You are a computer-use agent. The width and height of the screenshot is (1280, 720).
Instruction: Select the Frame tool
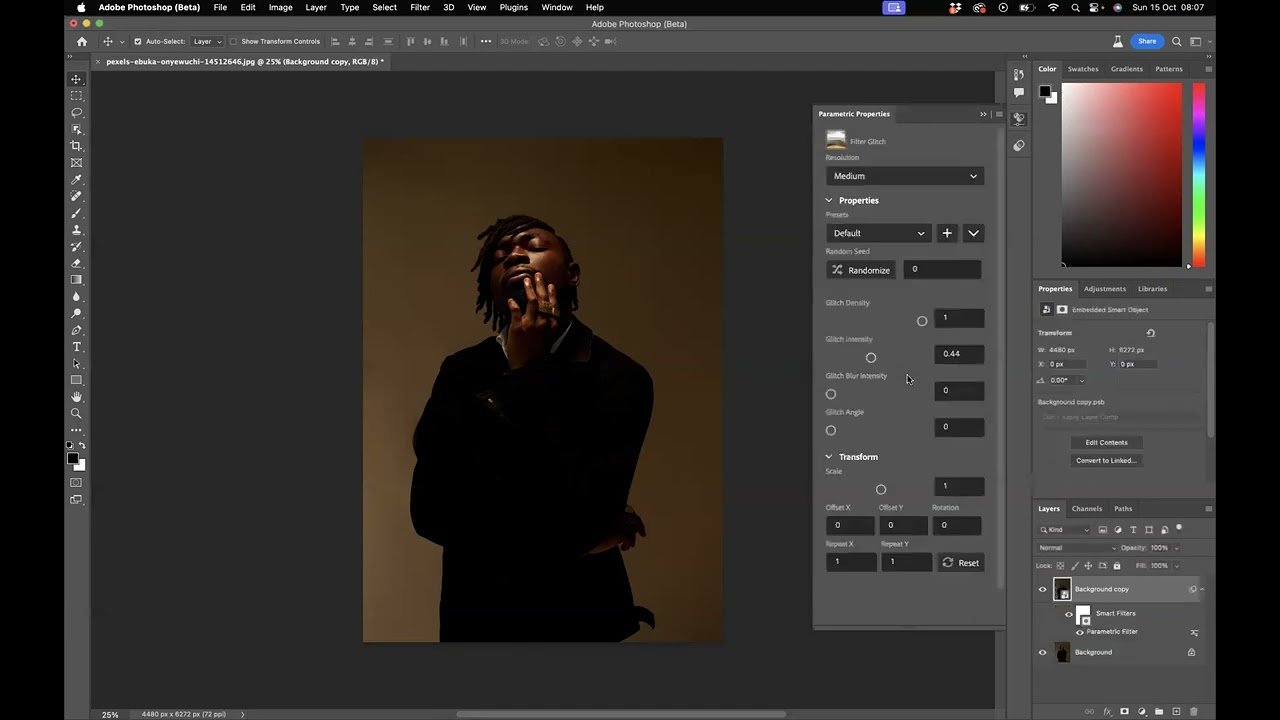coord(76,163)
